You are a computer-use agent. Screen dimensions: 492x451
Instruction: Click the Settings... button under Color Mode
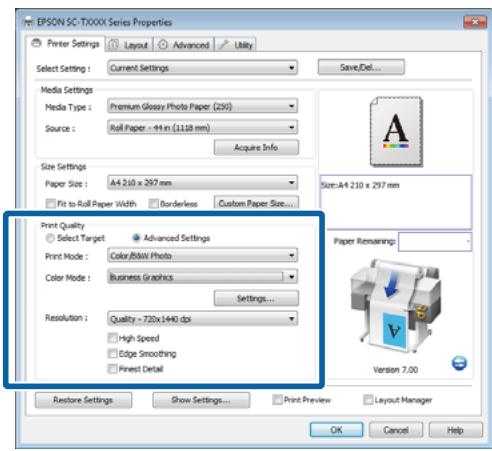256,298
